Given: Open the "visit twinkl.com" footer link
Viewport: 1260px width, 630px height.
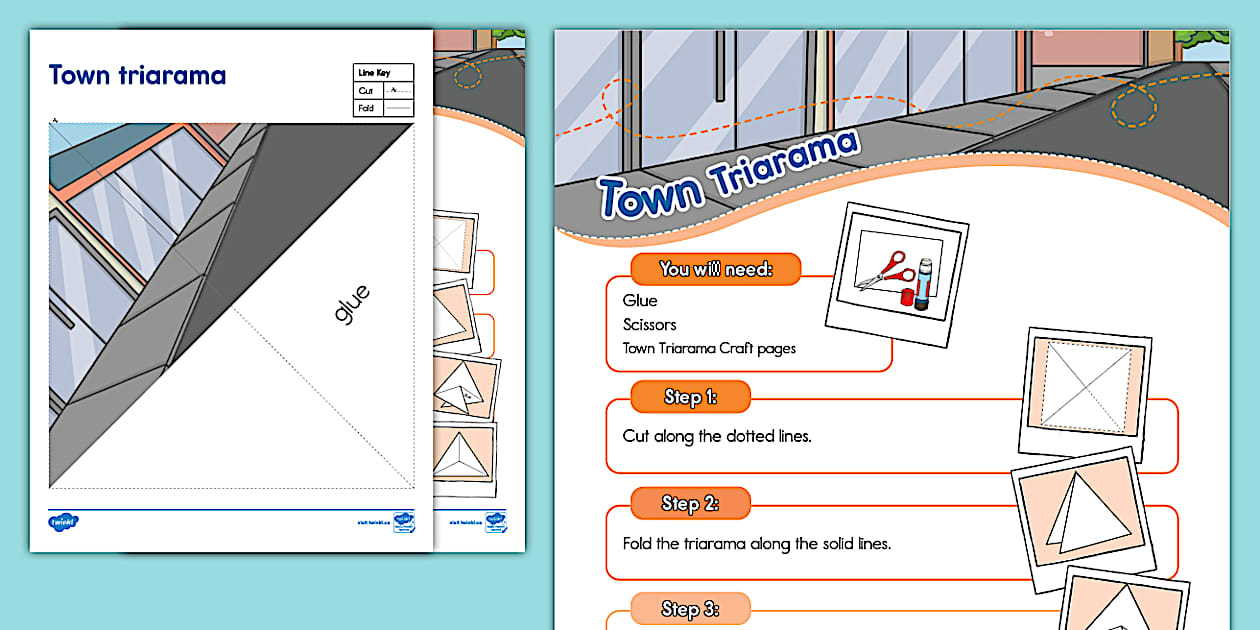Looking at the screenshot, I should [x=371, y=522].
